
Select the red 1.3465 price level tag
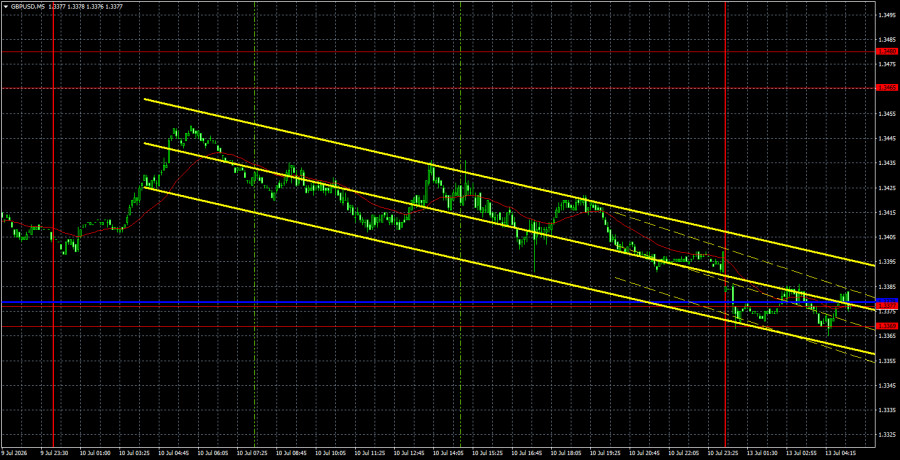pos(887,88)
